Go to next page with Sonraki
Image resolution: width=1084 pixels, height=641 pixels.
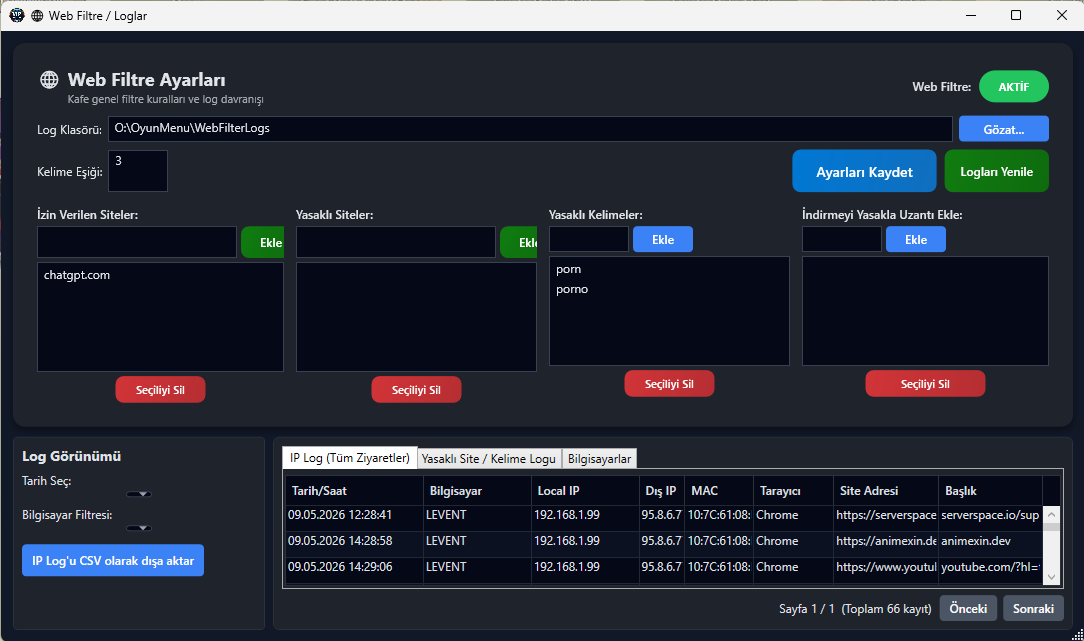(1033, 609)
